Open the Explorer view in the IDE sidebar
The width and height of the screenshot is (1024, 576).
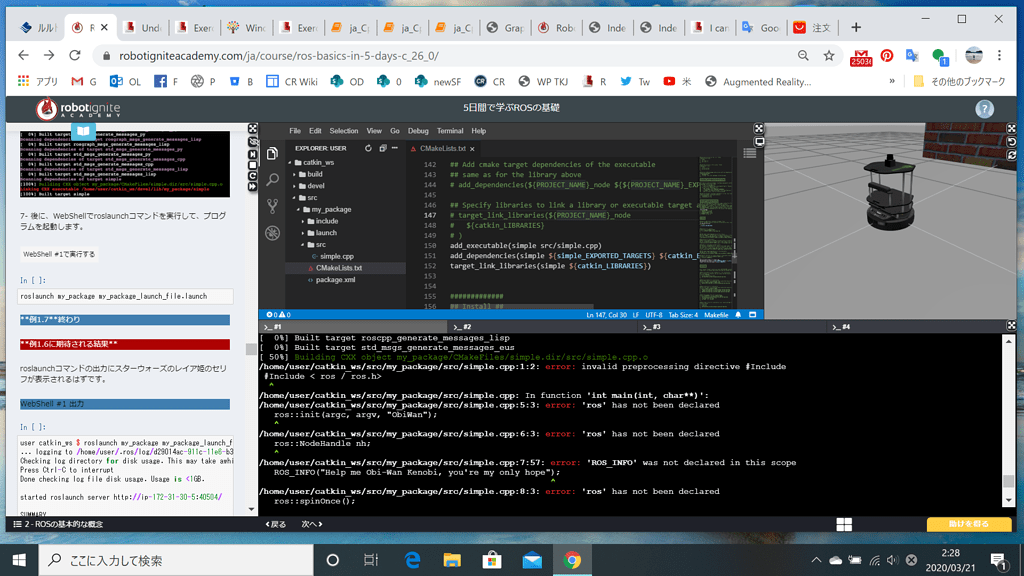[273, 154]
